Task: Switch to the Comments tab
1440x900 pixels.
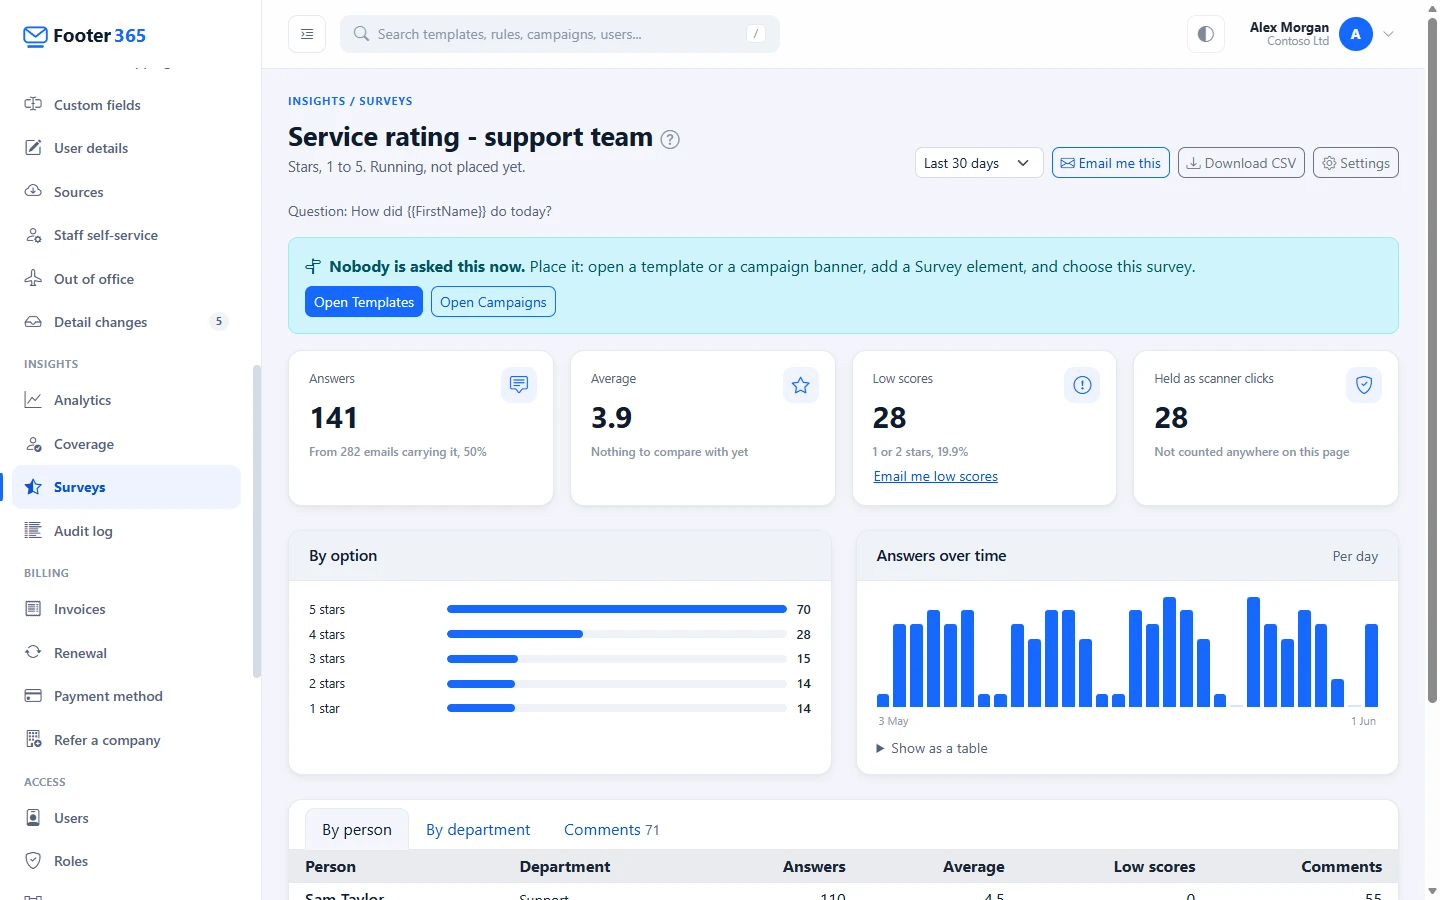Action: (x=611, y=830)
